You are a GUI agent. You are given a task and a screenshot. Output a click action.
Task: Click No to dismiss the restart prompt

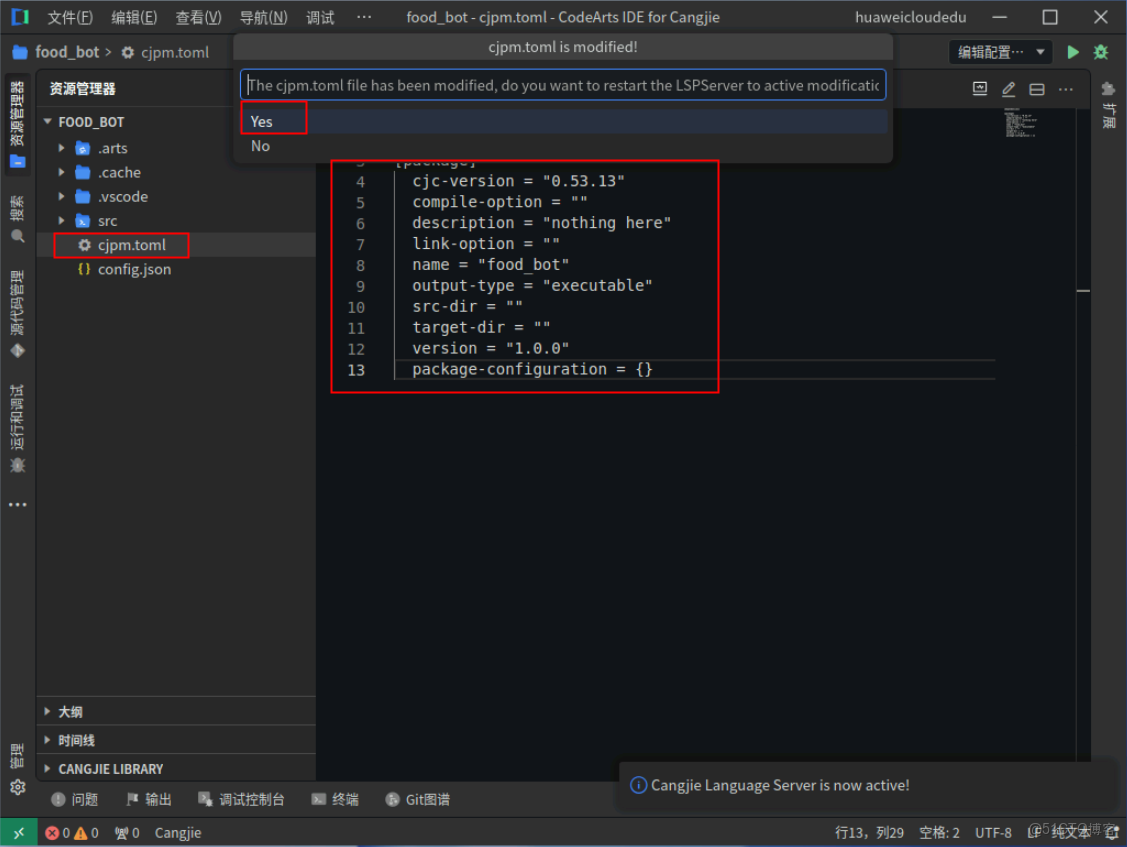pos(260,146)
